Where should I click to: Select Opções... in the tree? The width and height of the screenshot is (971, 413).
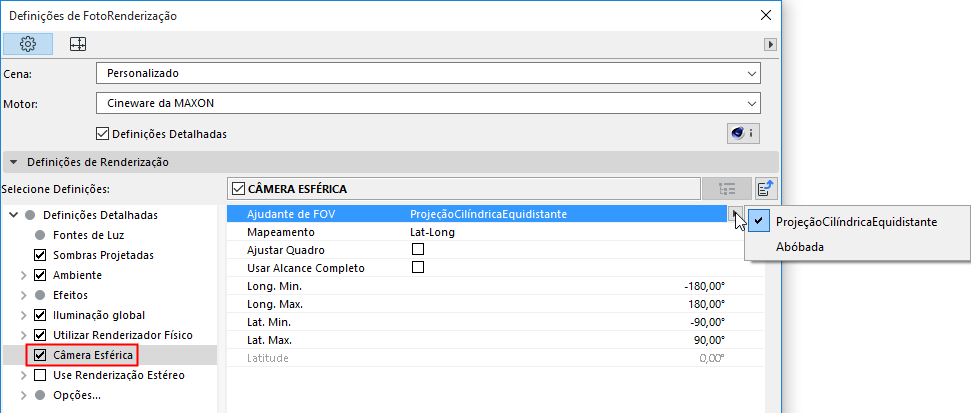pyautogui.click(x=77, y=395)
